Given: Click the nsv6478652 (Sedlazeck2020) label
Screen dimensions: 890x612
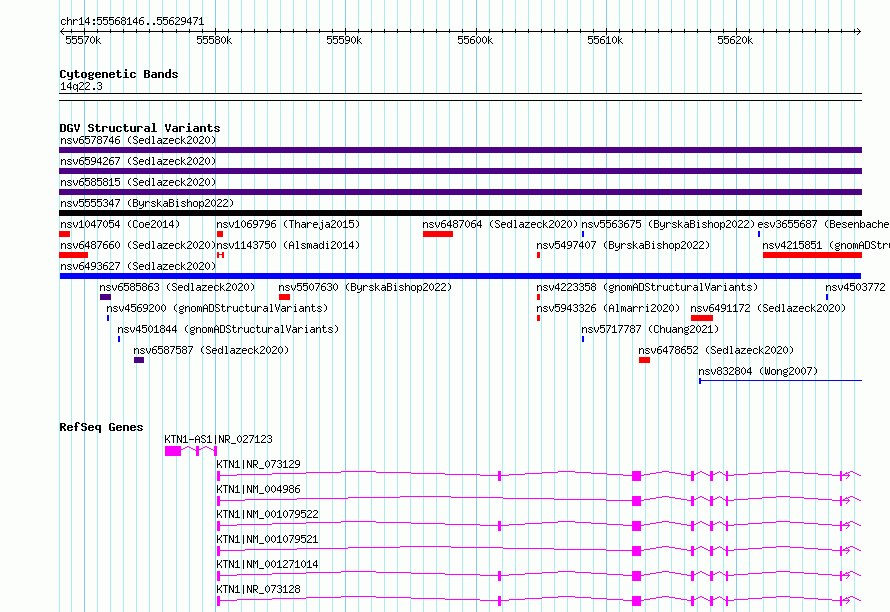Looking at the screenshot, I should 716,350.
